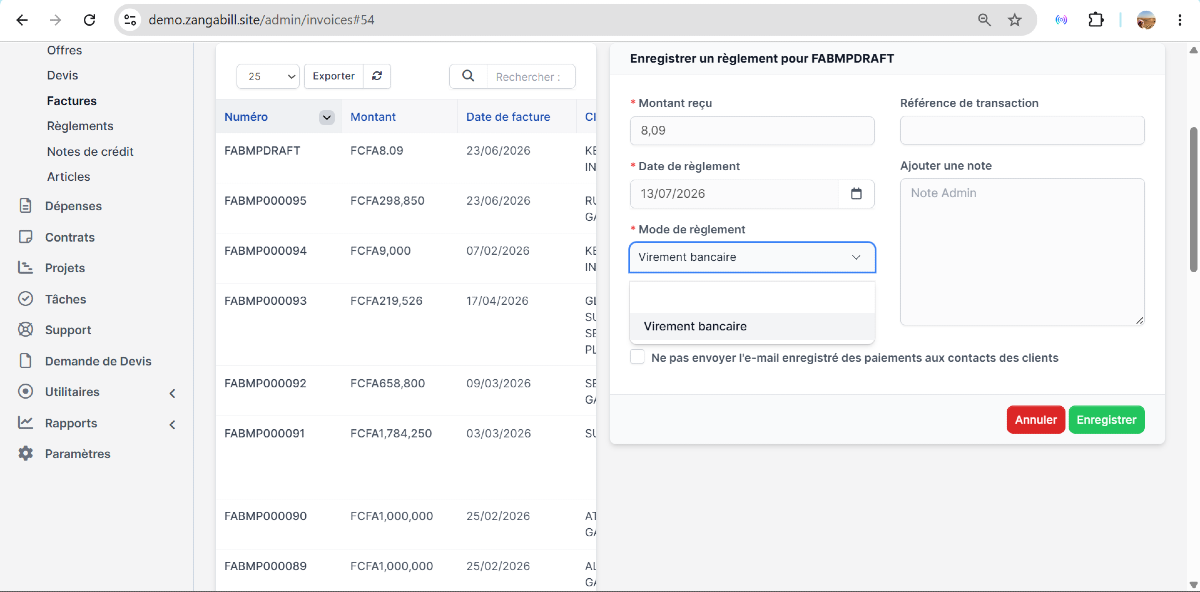Open site information icon in address bar
Screen dimensions: 1200x592
click(130, 20)
